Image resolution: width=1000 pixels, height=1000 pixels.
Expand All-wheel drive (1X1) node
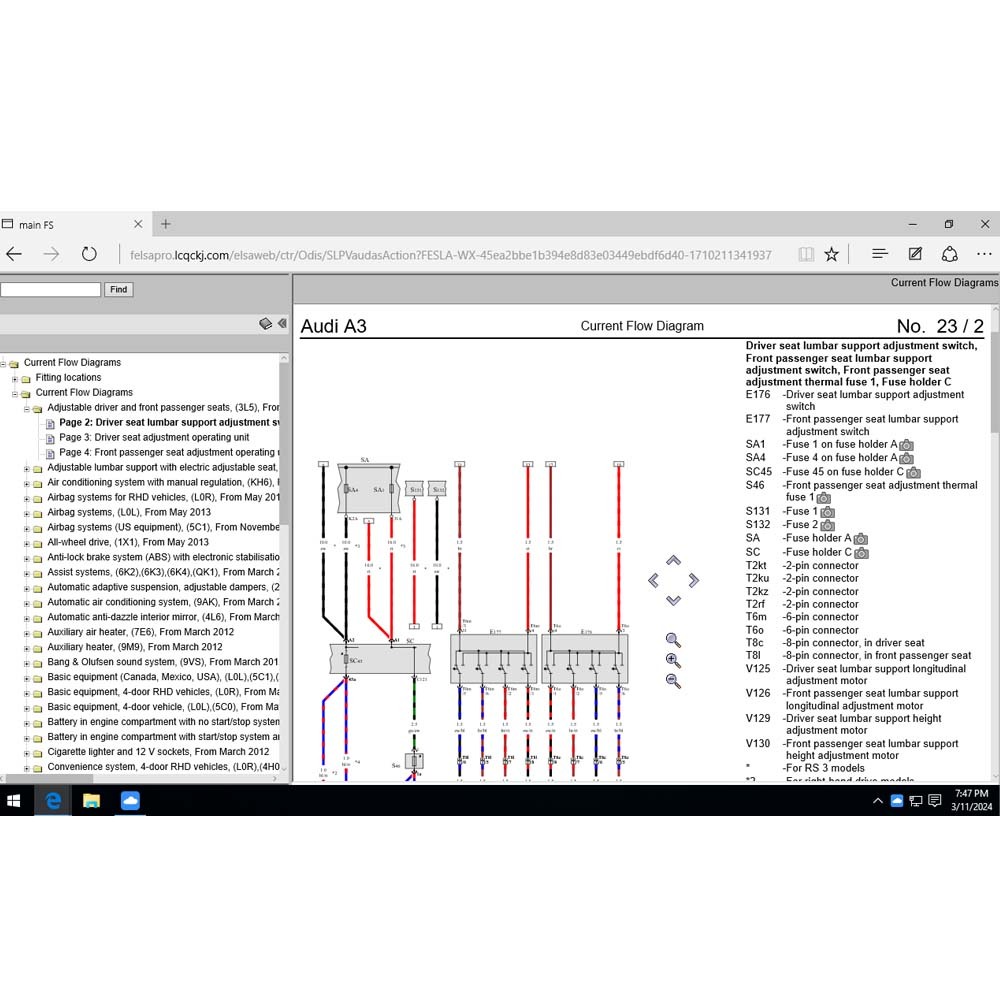point(27,544)
